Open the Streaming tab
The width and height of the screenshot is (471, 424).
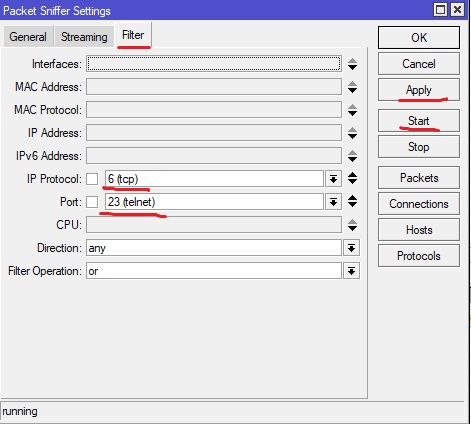tap(84, 36)
